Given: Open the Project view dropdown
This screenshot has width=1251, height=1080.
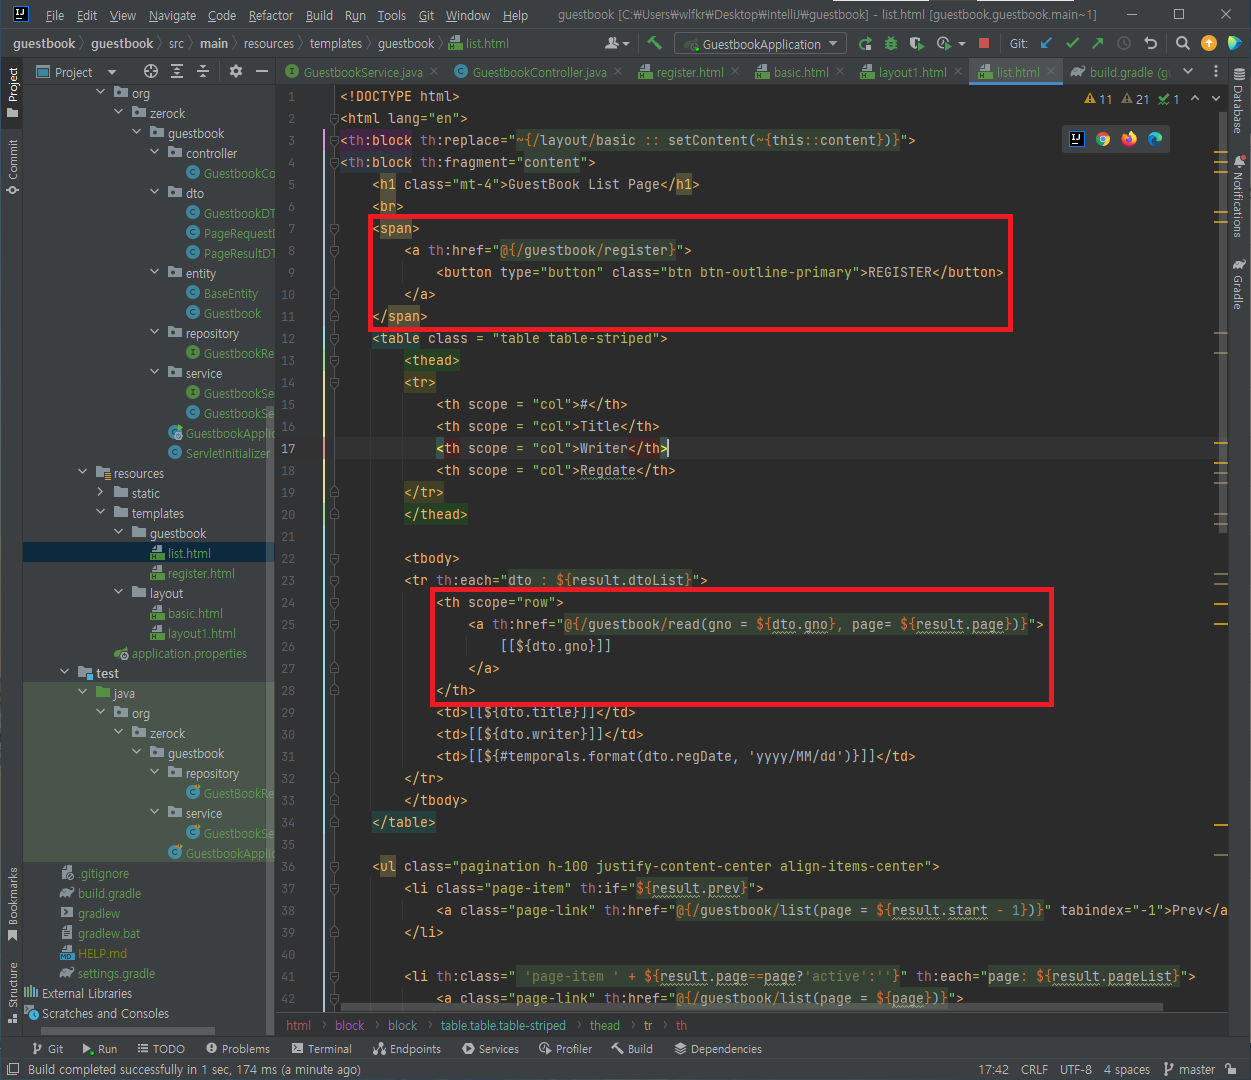Looking at the screenshot, I should pos(76,72).
